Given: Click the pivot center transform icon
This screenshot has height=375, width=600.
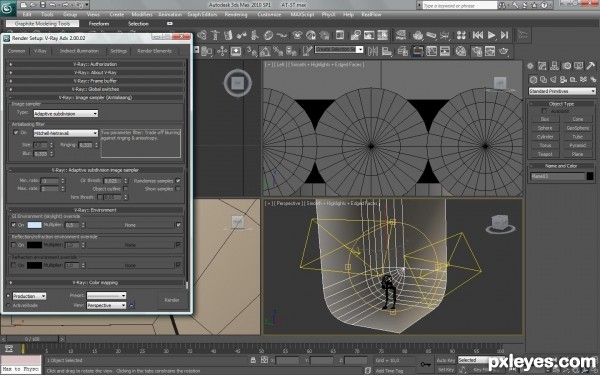Looking at the screenshot, I should (x=207, y=51).
